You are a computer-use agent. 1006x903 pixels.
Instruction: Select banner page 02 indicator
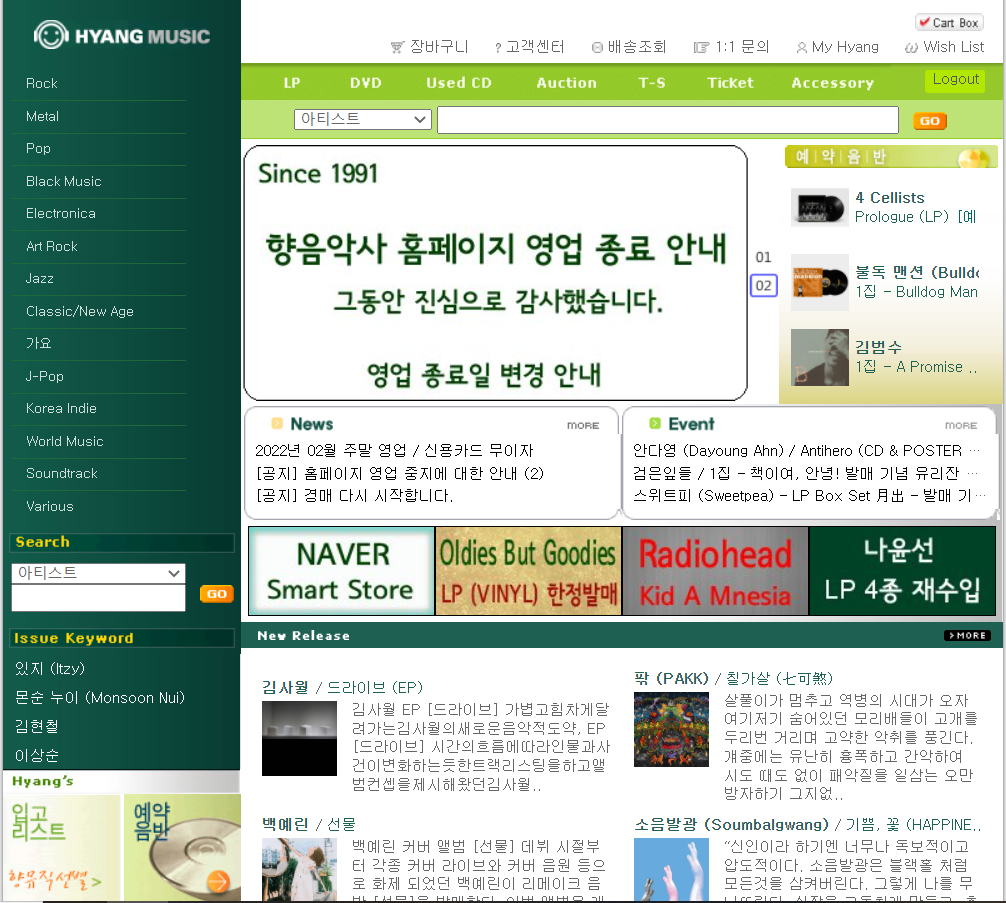tap(763, 286)
